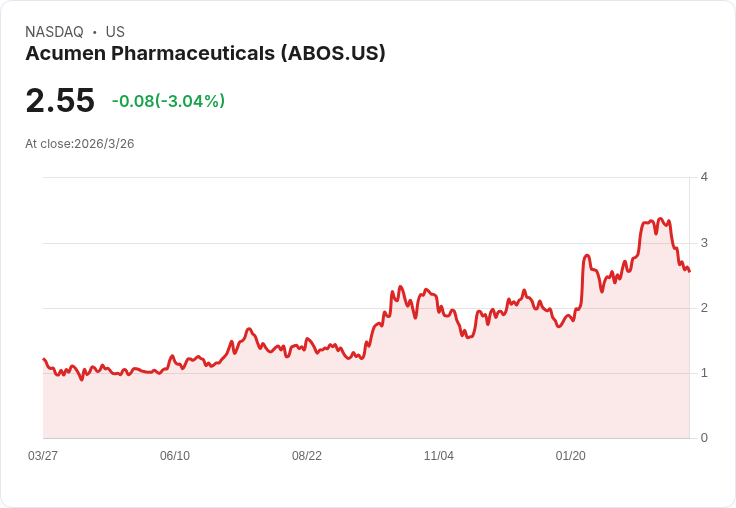Click the 4 y-axis value label
This screenshot has width=736, height=508.
tap(704, 177)
